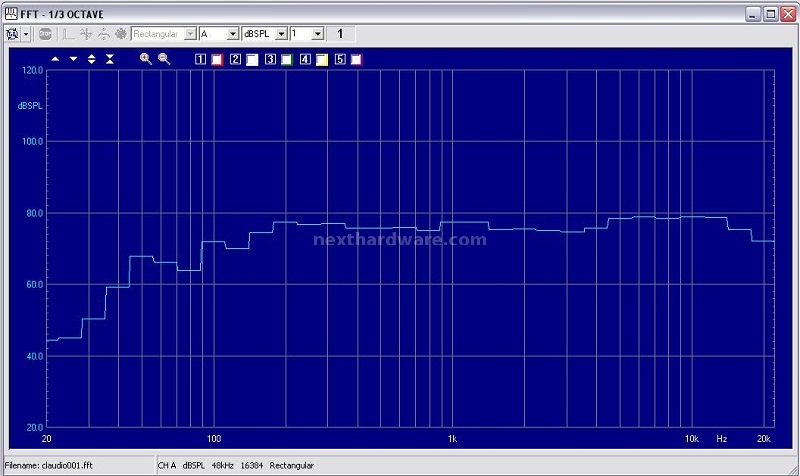Click the 48kHz status bar entry

(x=222, y=465)
